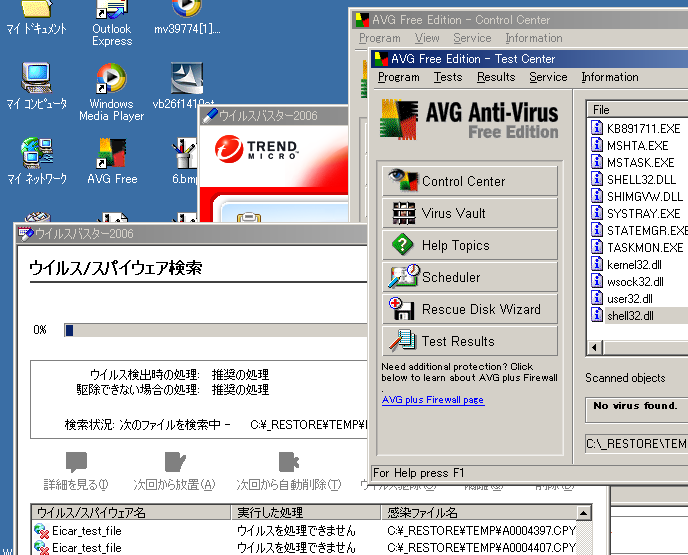Viewport: 688px width, 555px height.
Task: Click the virus scan progress bar
Action: click(x=215, y=330)
